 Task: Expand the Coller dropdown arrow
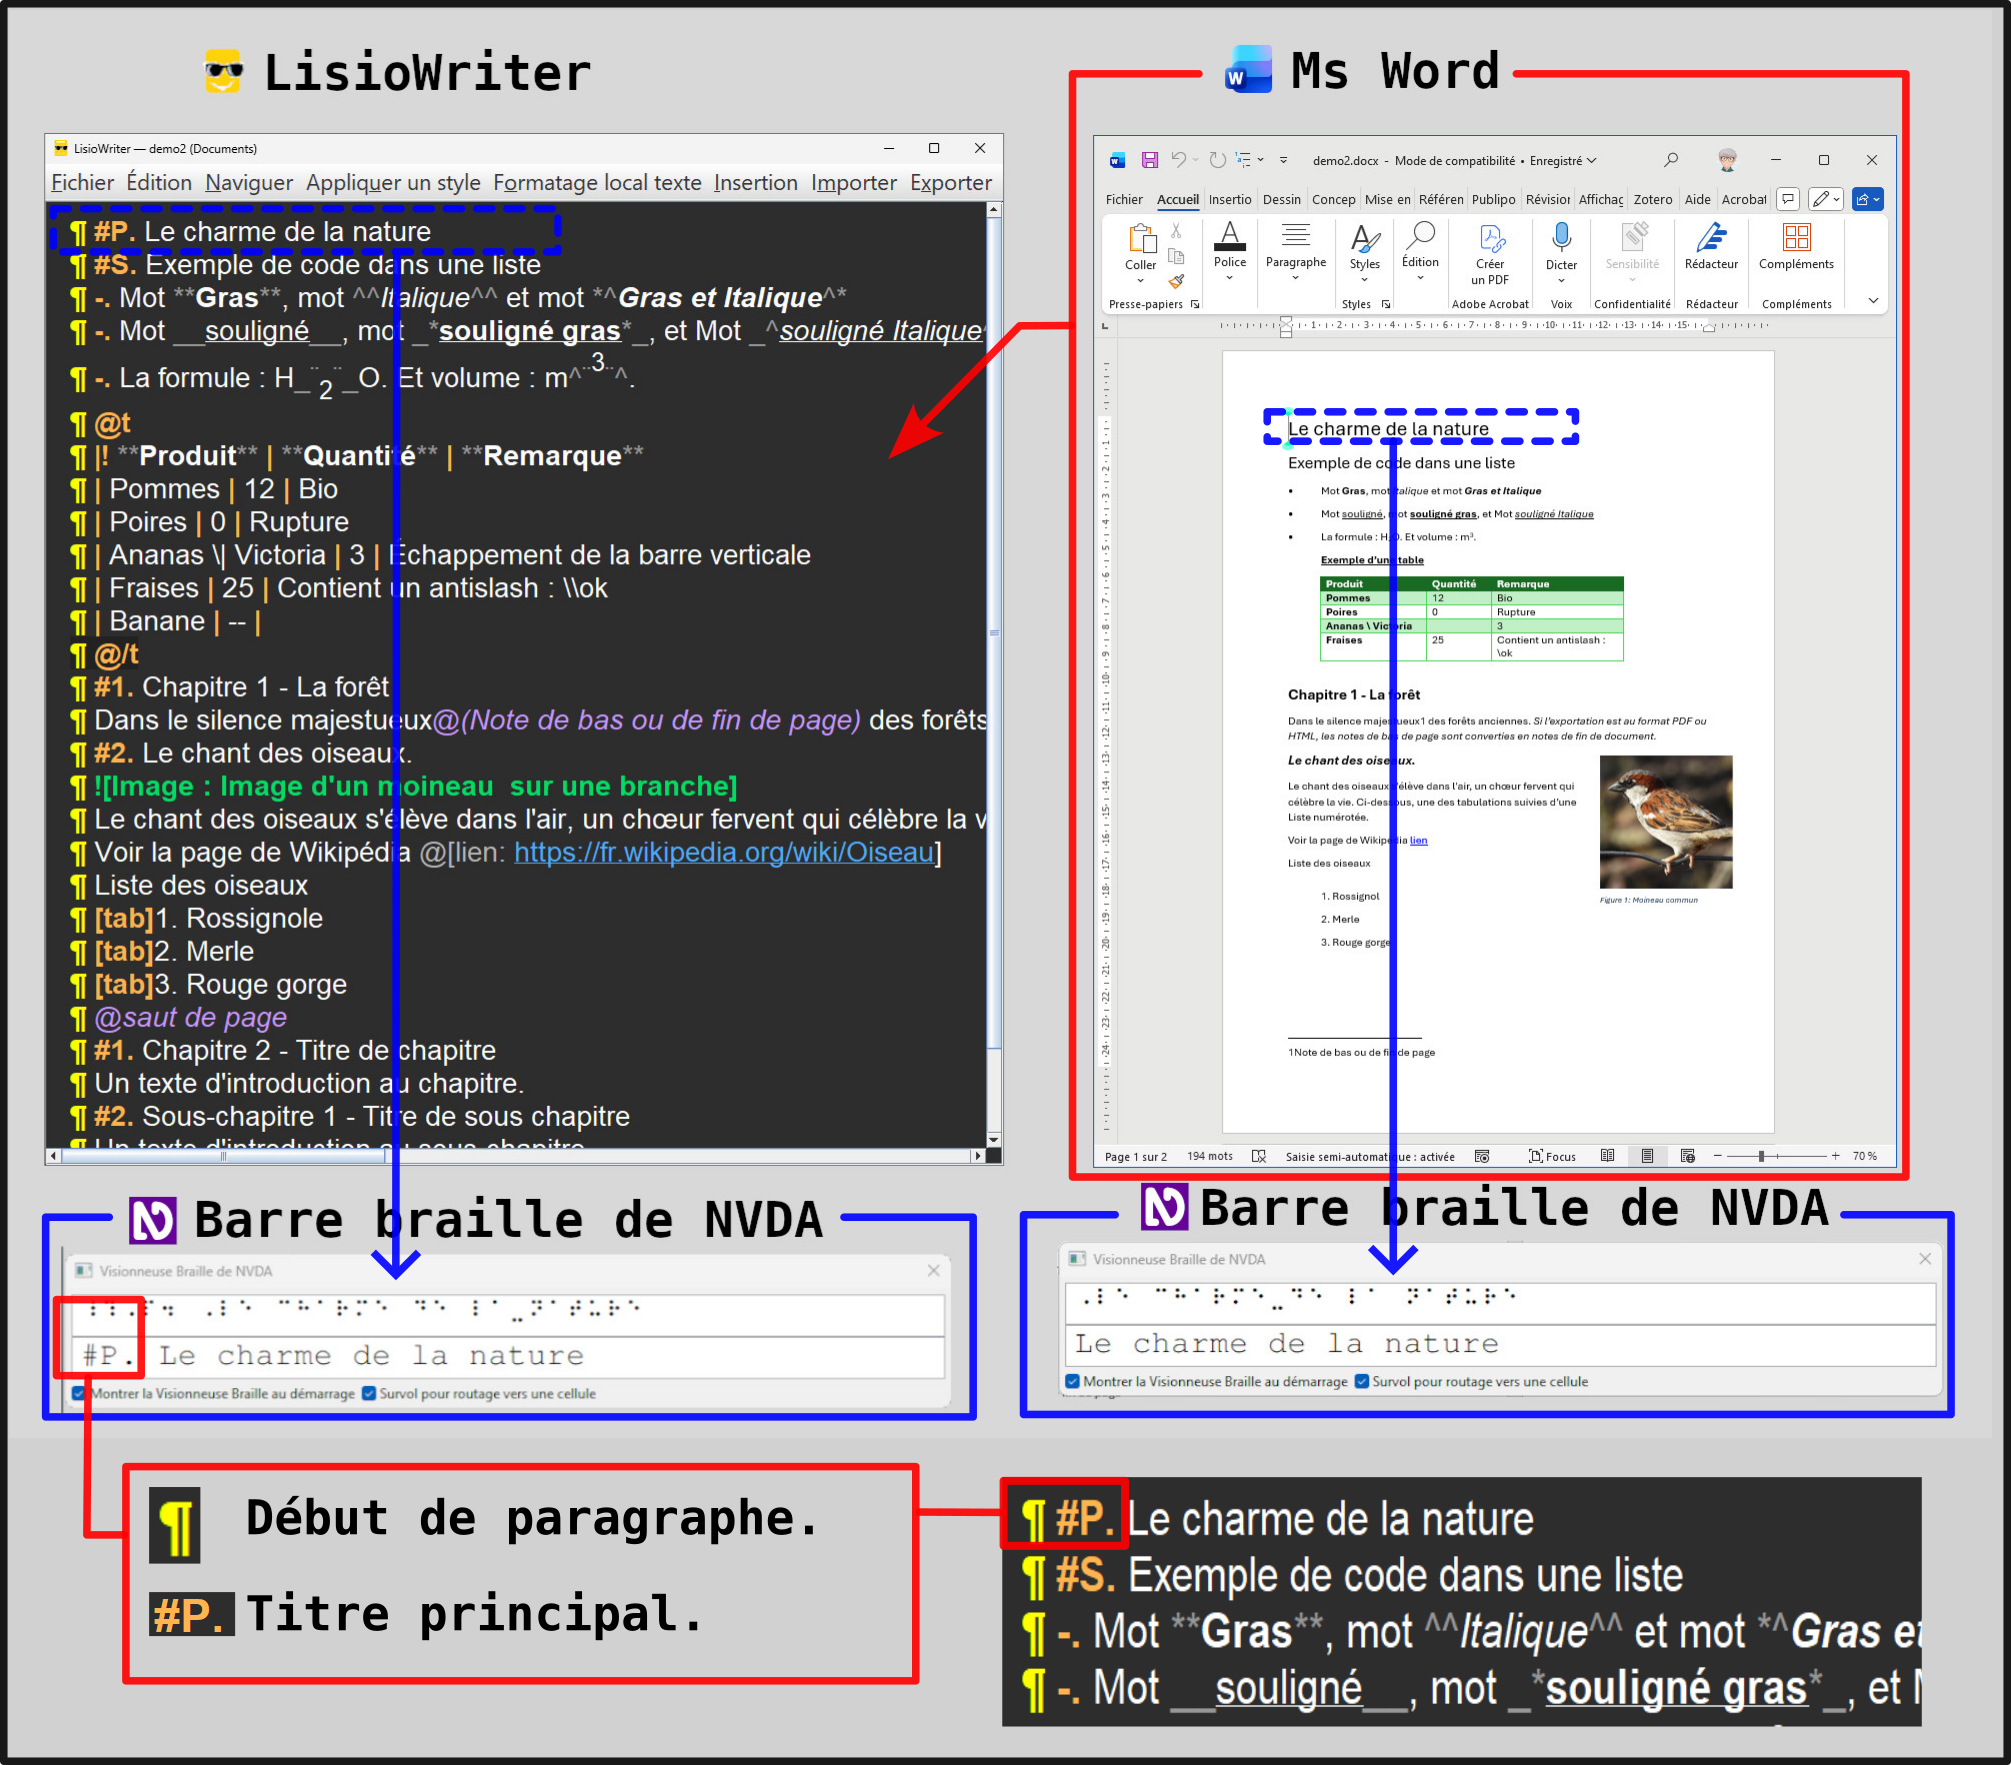coord(1140,280)
